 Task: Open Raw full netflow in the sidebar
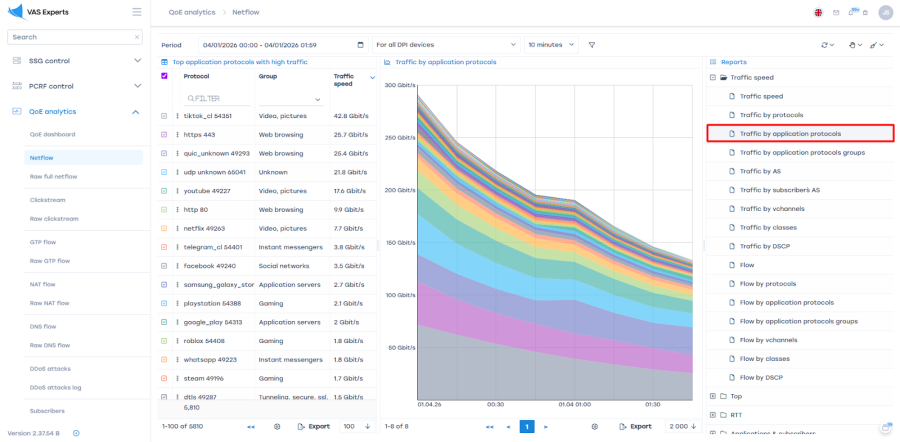coord(53,176)
